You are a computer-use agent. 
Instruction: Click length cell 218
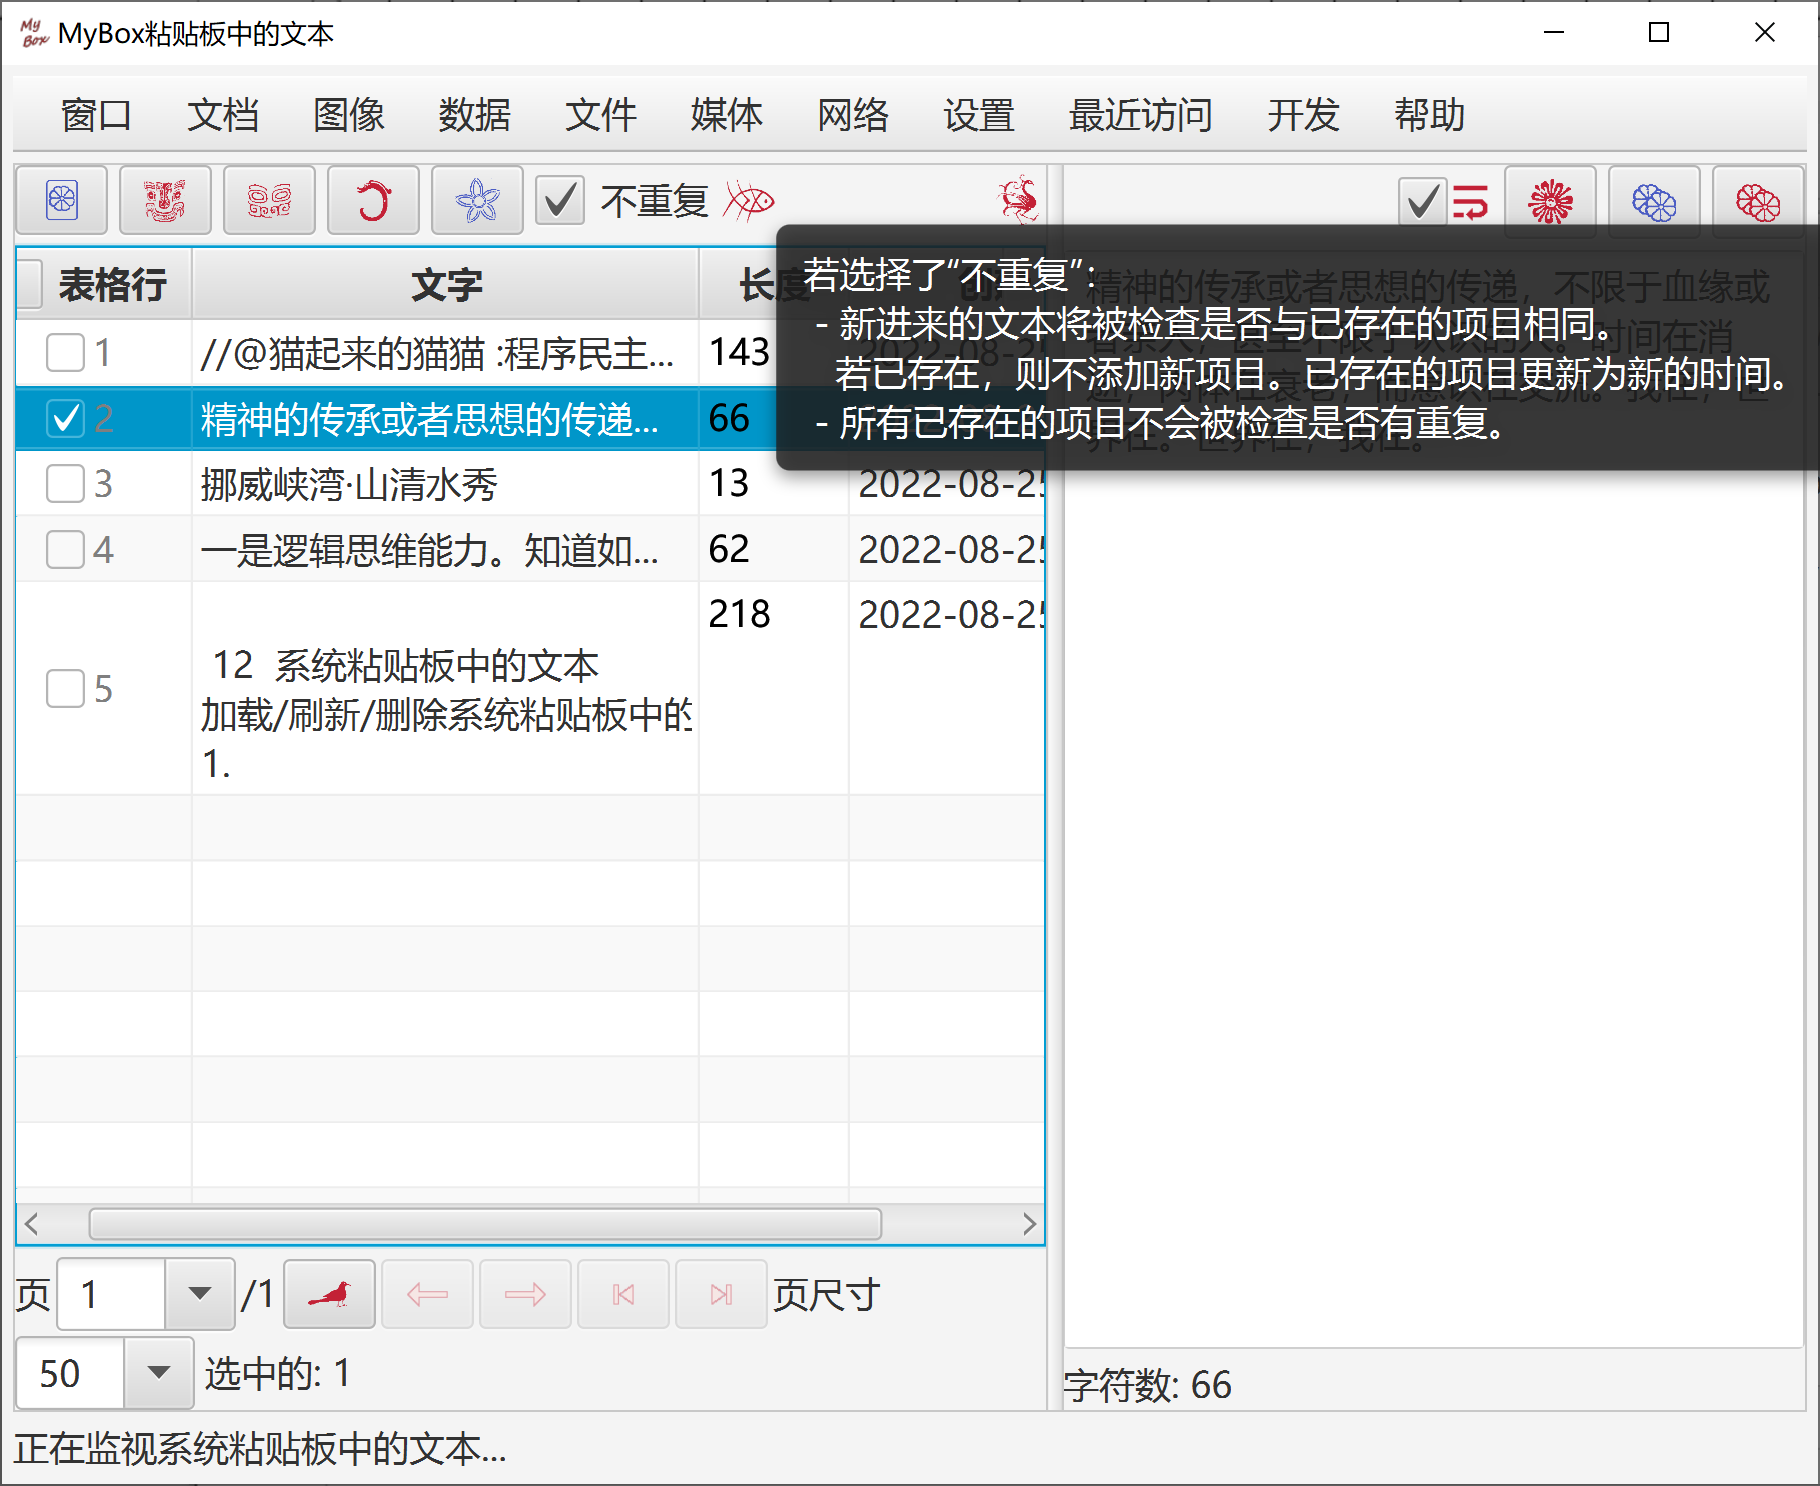point(739,614)
